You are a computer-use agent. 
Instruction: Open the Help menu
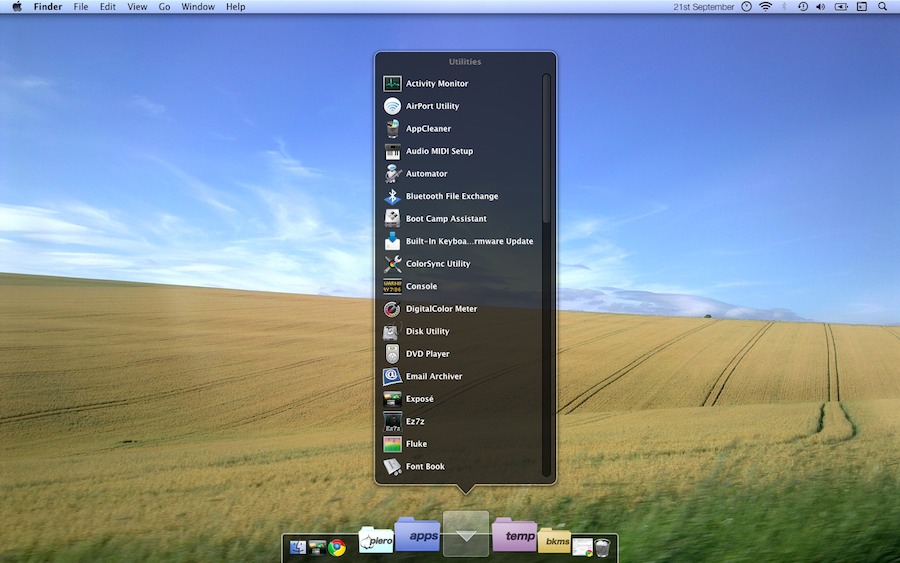pos(235,7)
